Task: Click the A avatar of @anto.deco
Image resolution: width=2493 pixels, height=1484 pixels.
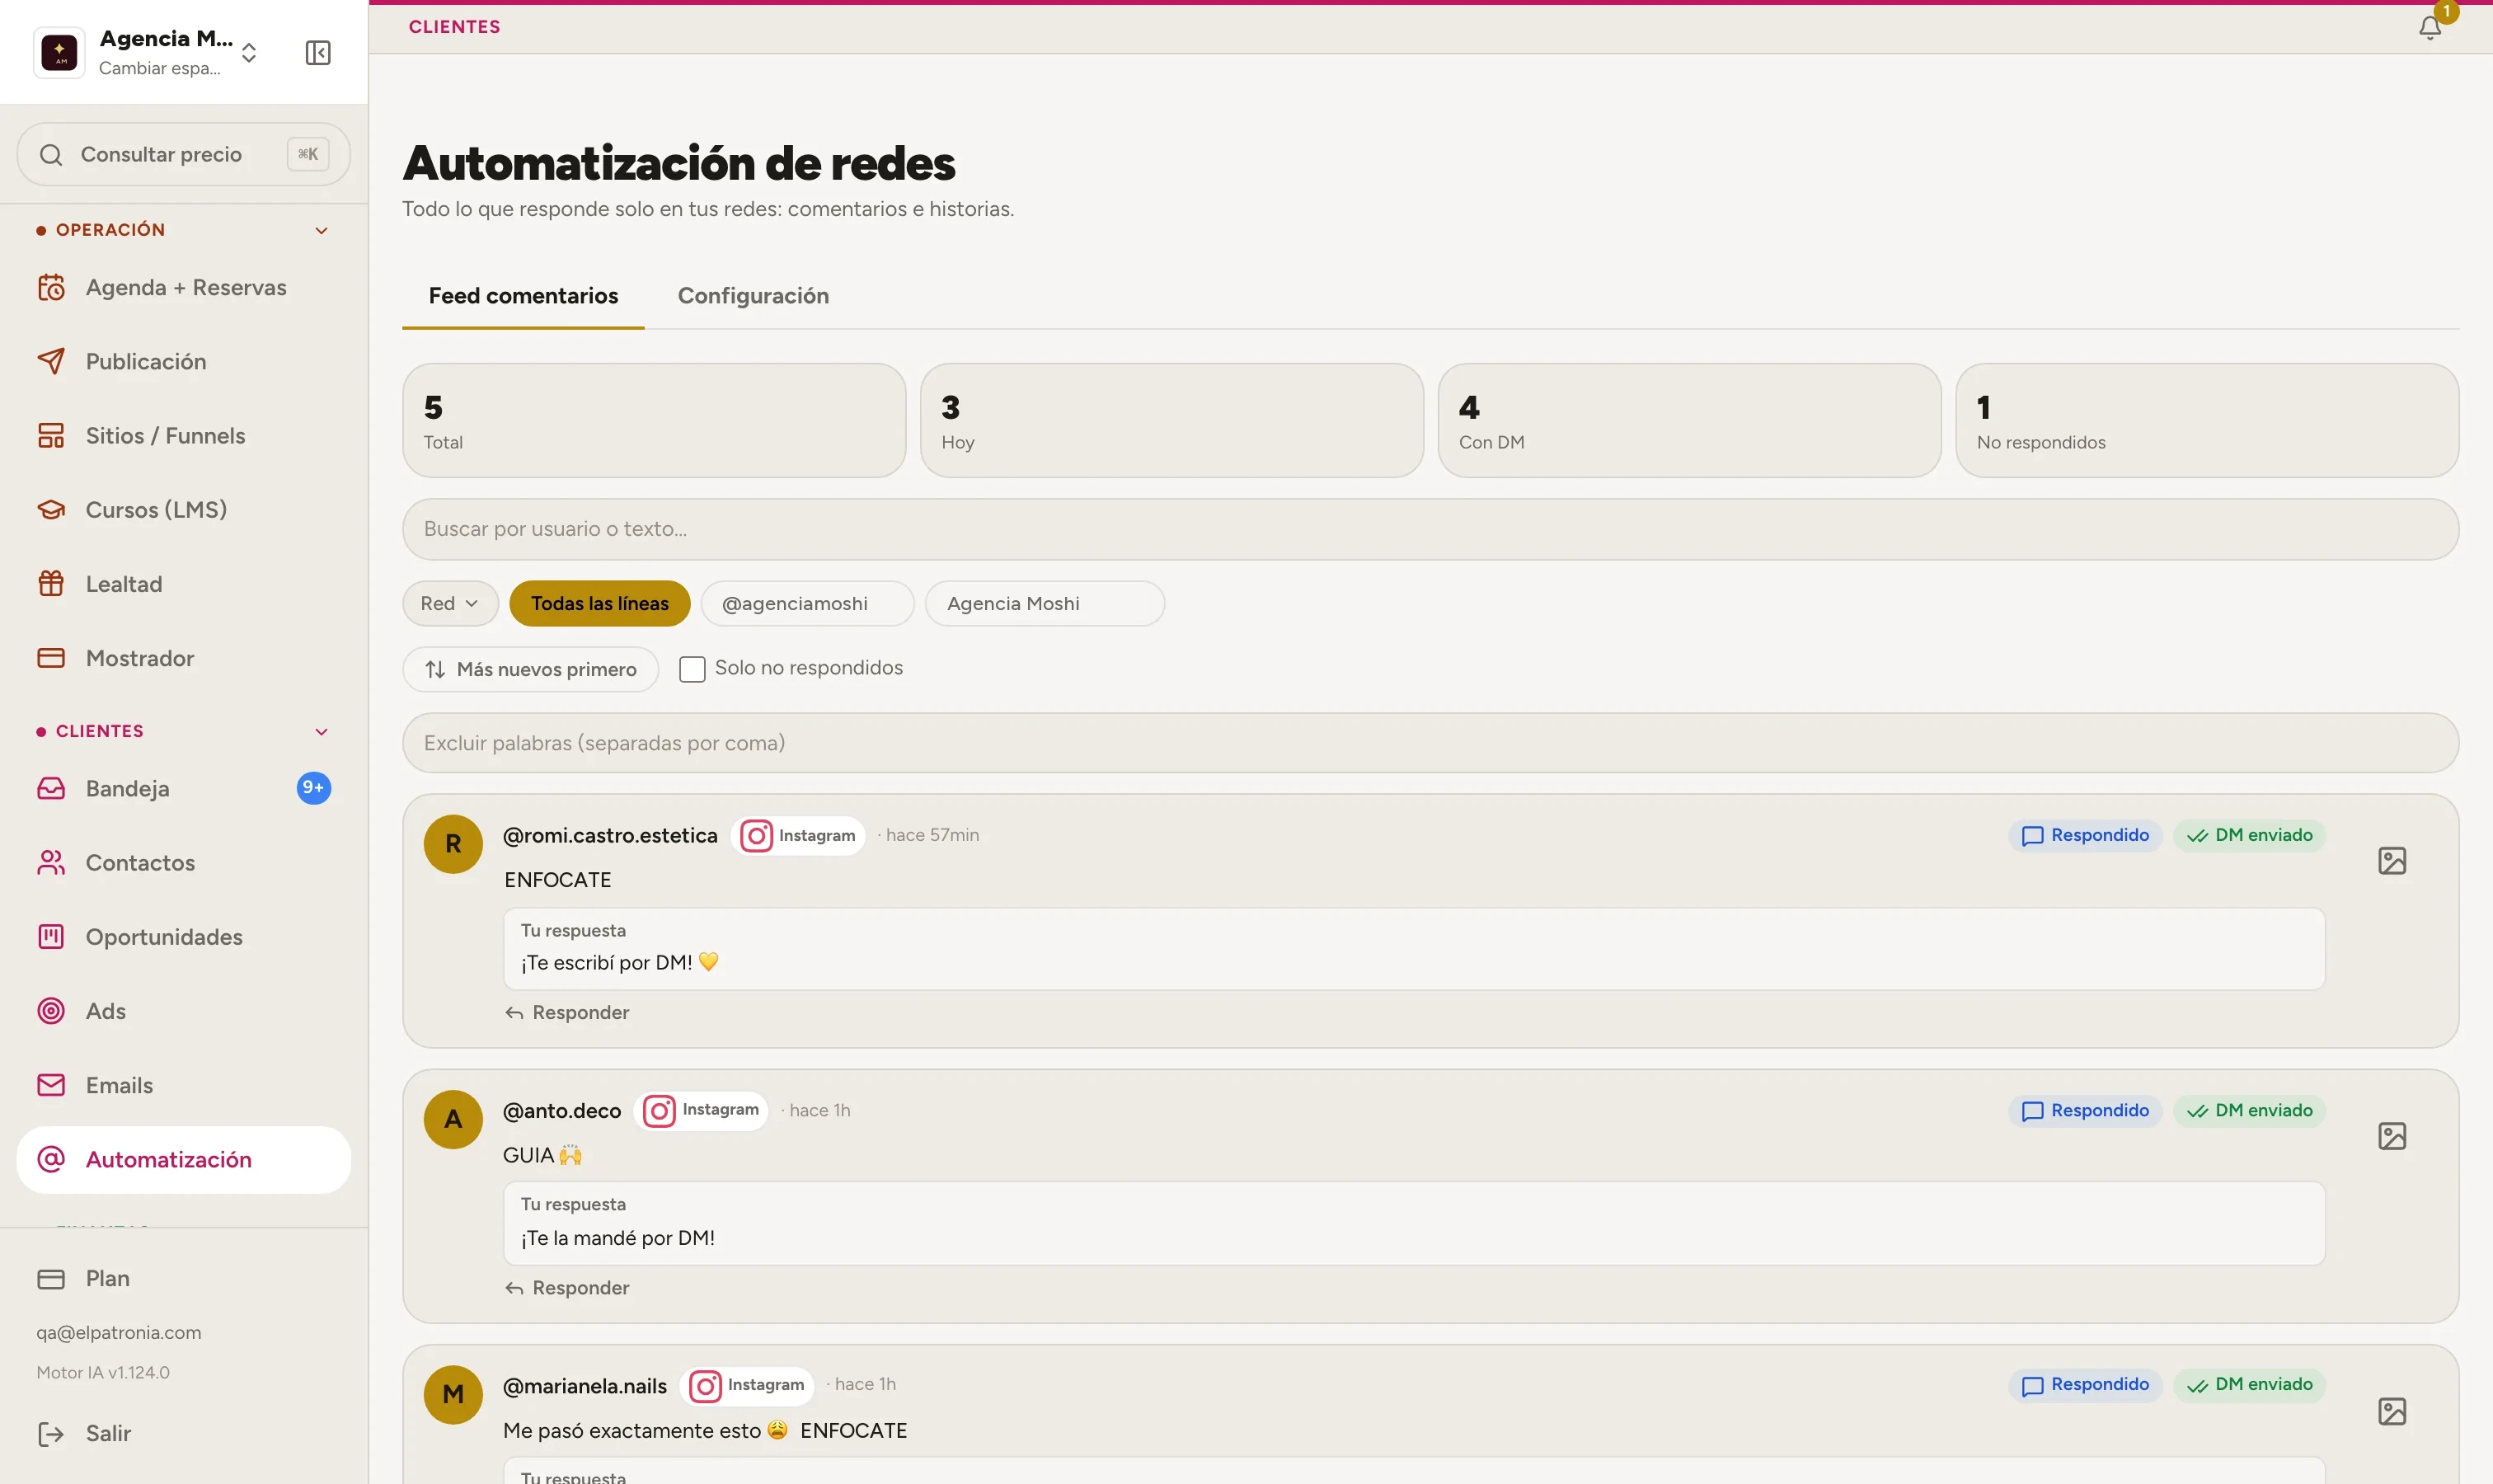Action: pyautogui.click(x=453, y=1119)
